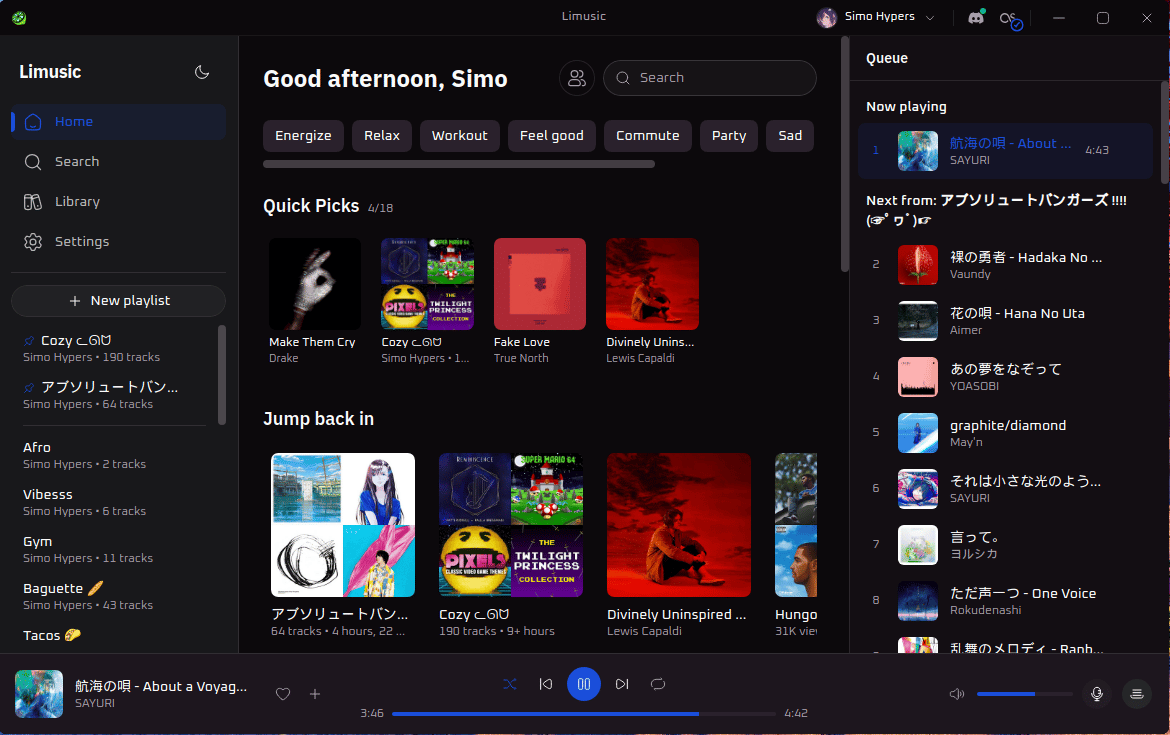The width and height of the screenshot is (1170, 735).
Task: Play queue track by YOASOBI
Action: click(x=1005, y=377)
